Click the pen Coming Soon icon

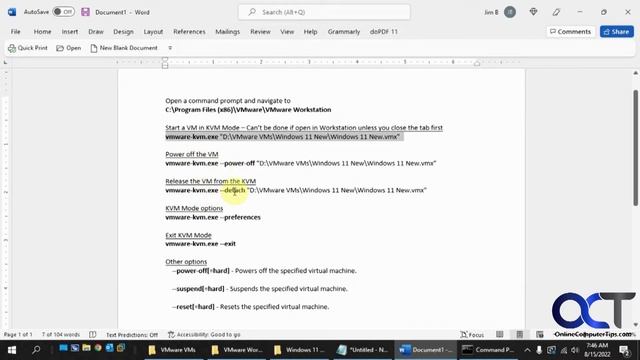pos(556,12)
